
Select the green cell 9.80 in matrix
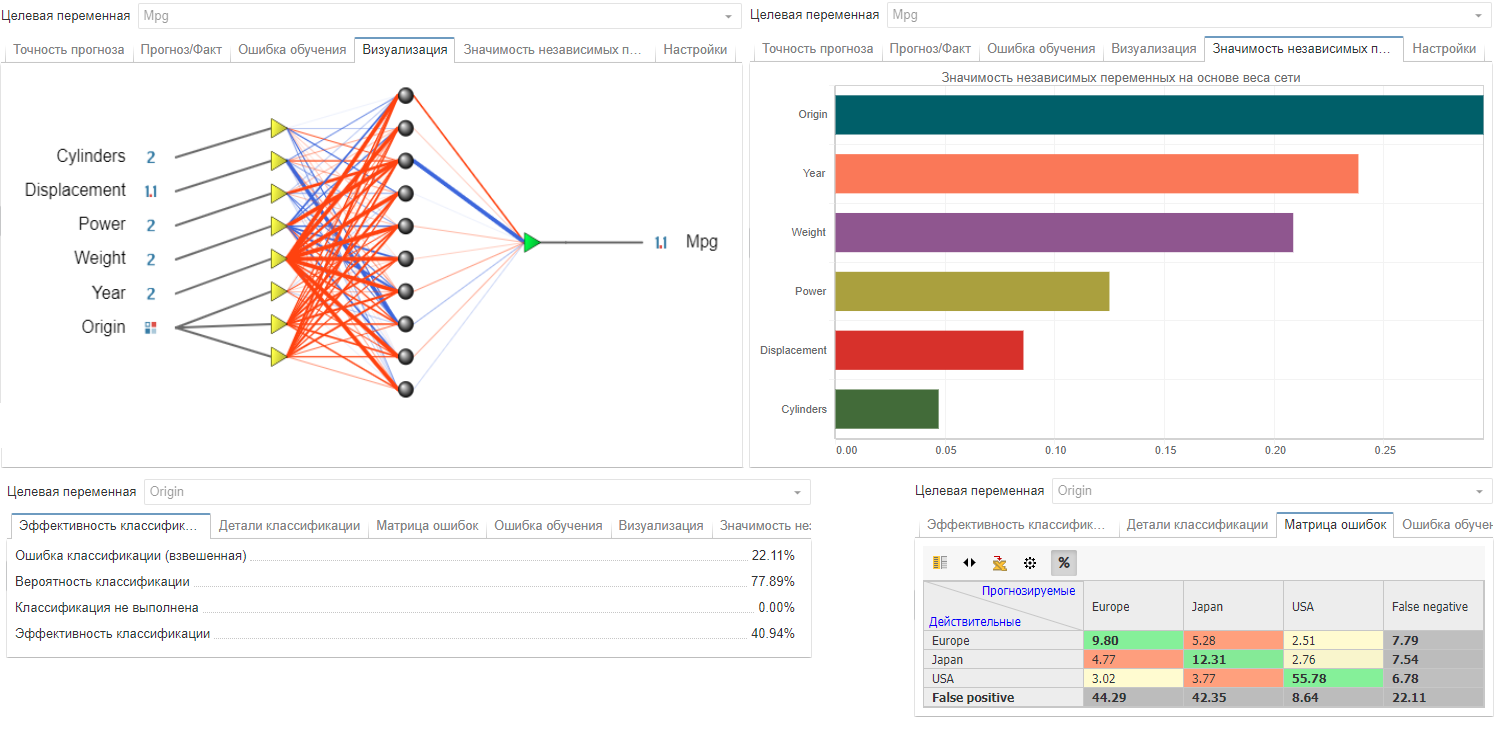(x=1133, y=641)
